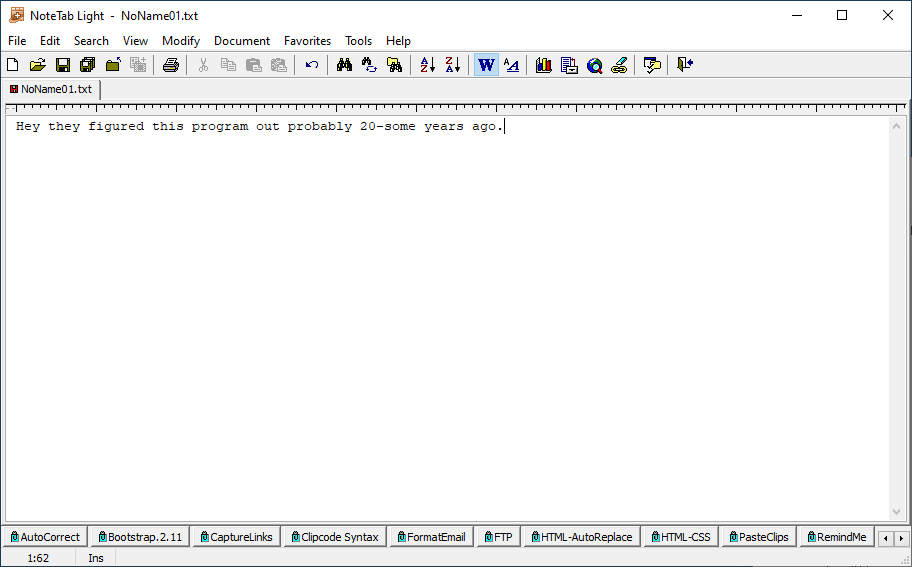This screenshot has width=912, height=567.
Task: Open the FormatEmail library tab
Action: click(x=432, y=537)
